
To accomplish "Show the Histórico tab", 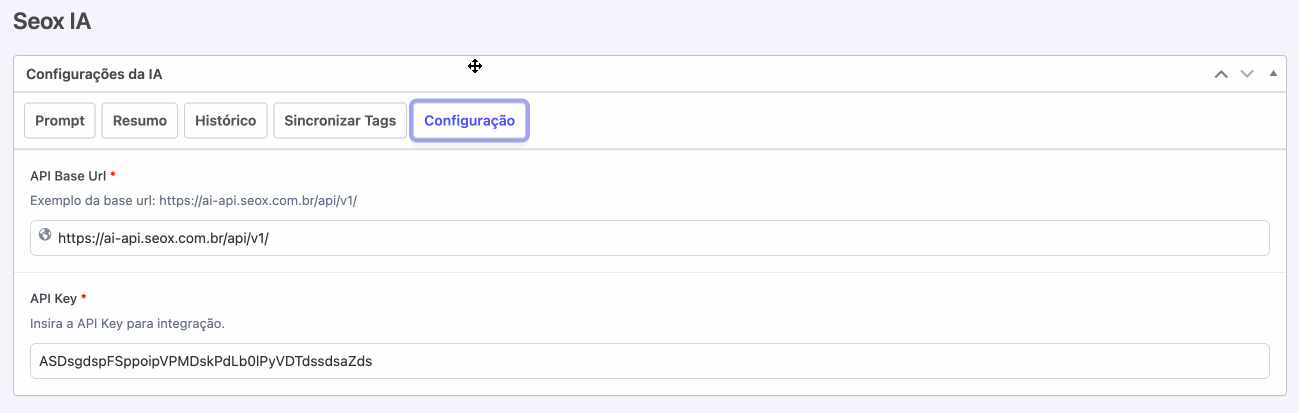I will 226,121.
